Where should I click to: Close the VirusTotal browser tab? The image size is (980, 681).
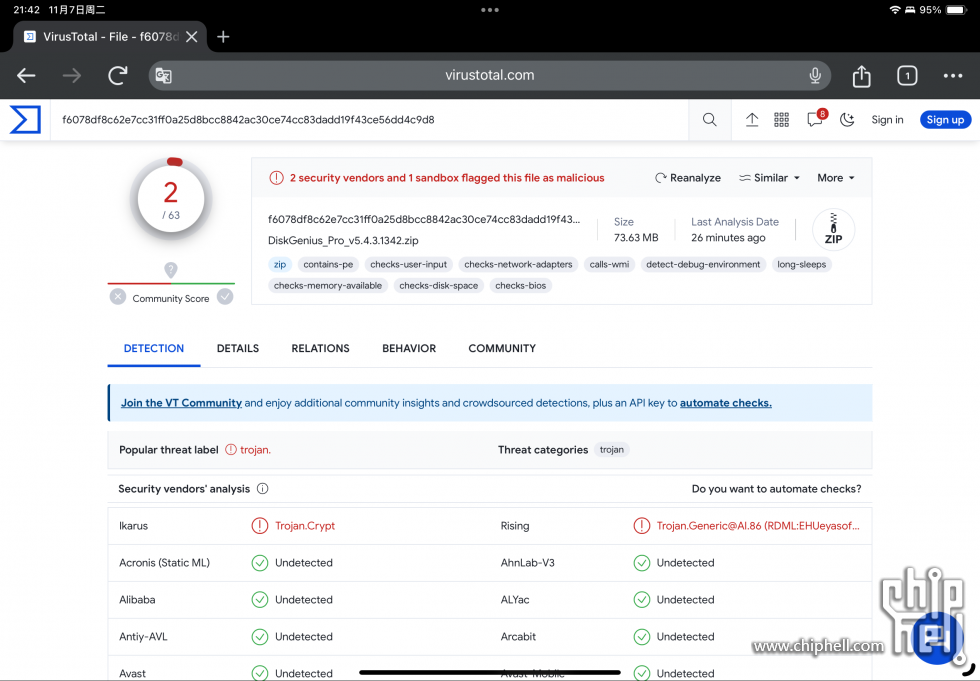tap(192, 37)
